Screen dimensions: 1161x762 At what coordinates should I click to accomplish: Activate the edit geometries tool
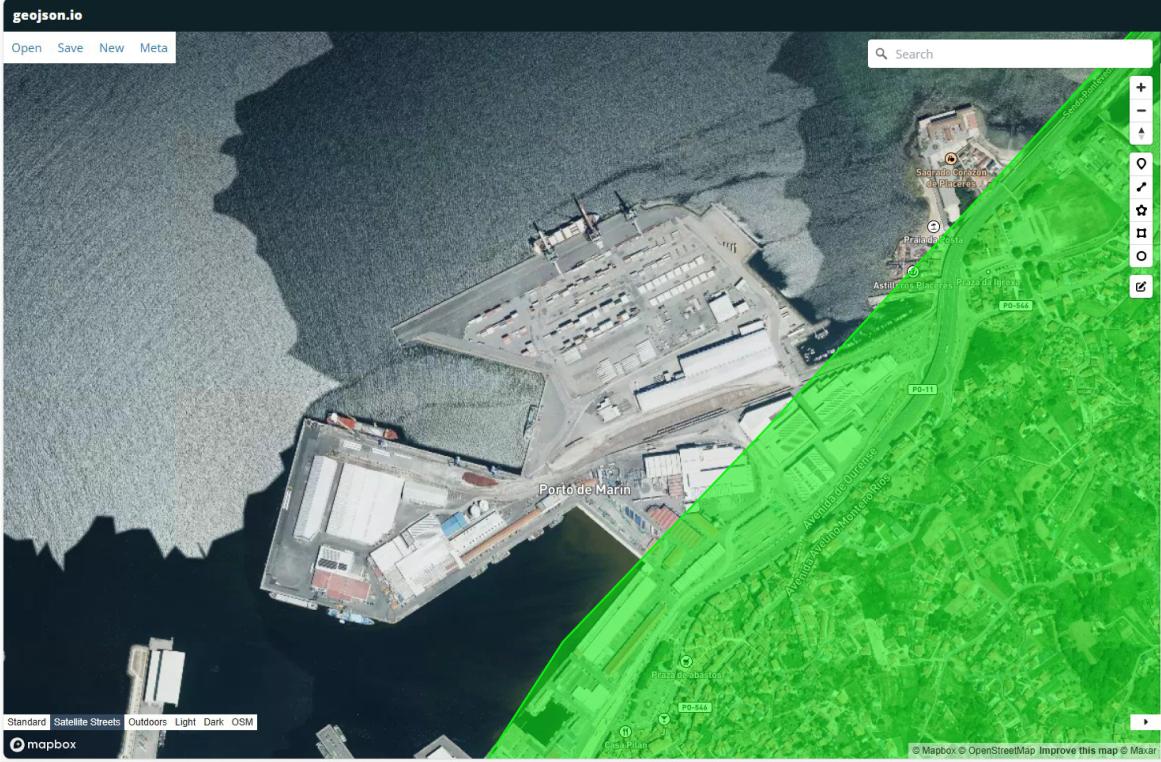click(x=1140, y=287)
